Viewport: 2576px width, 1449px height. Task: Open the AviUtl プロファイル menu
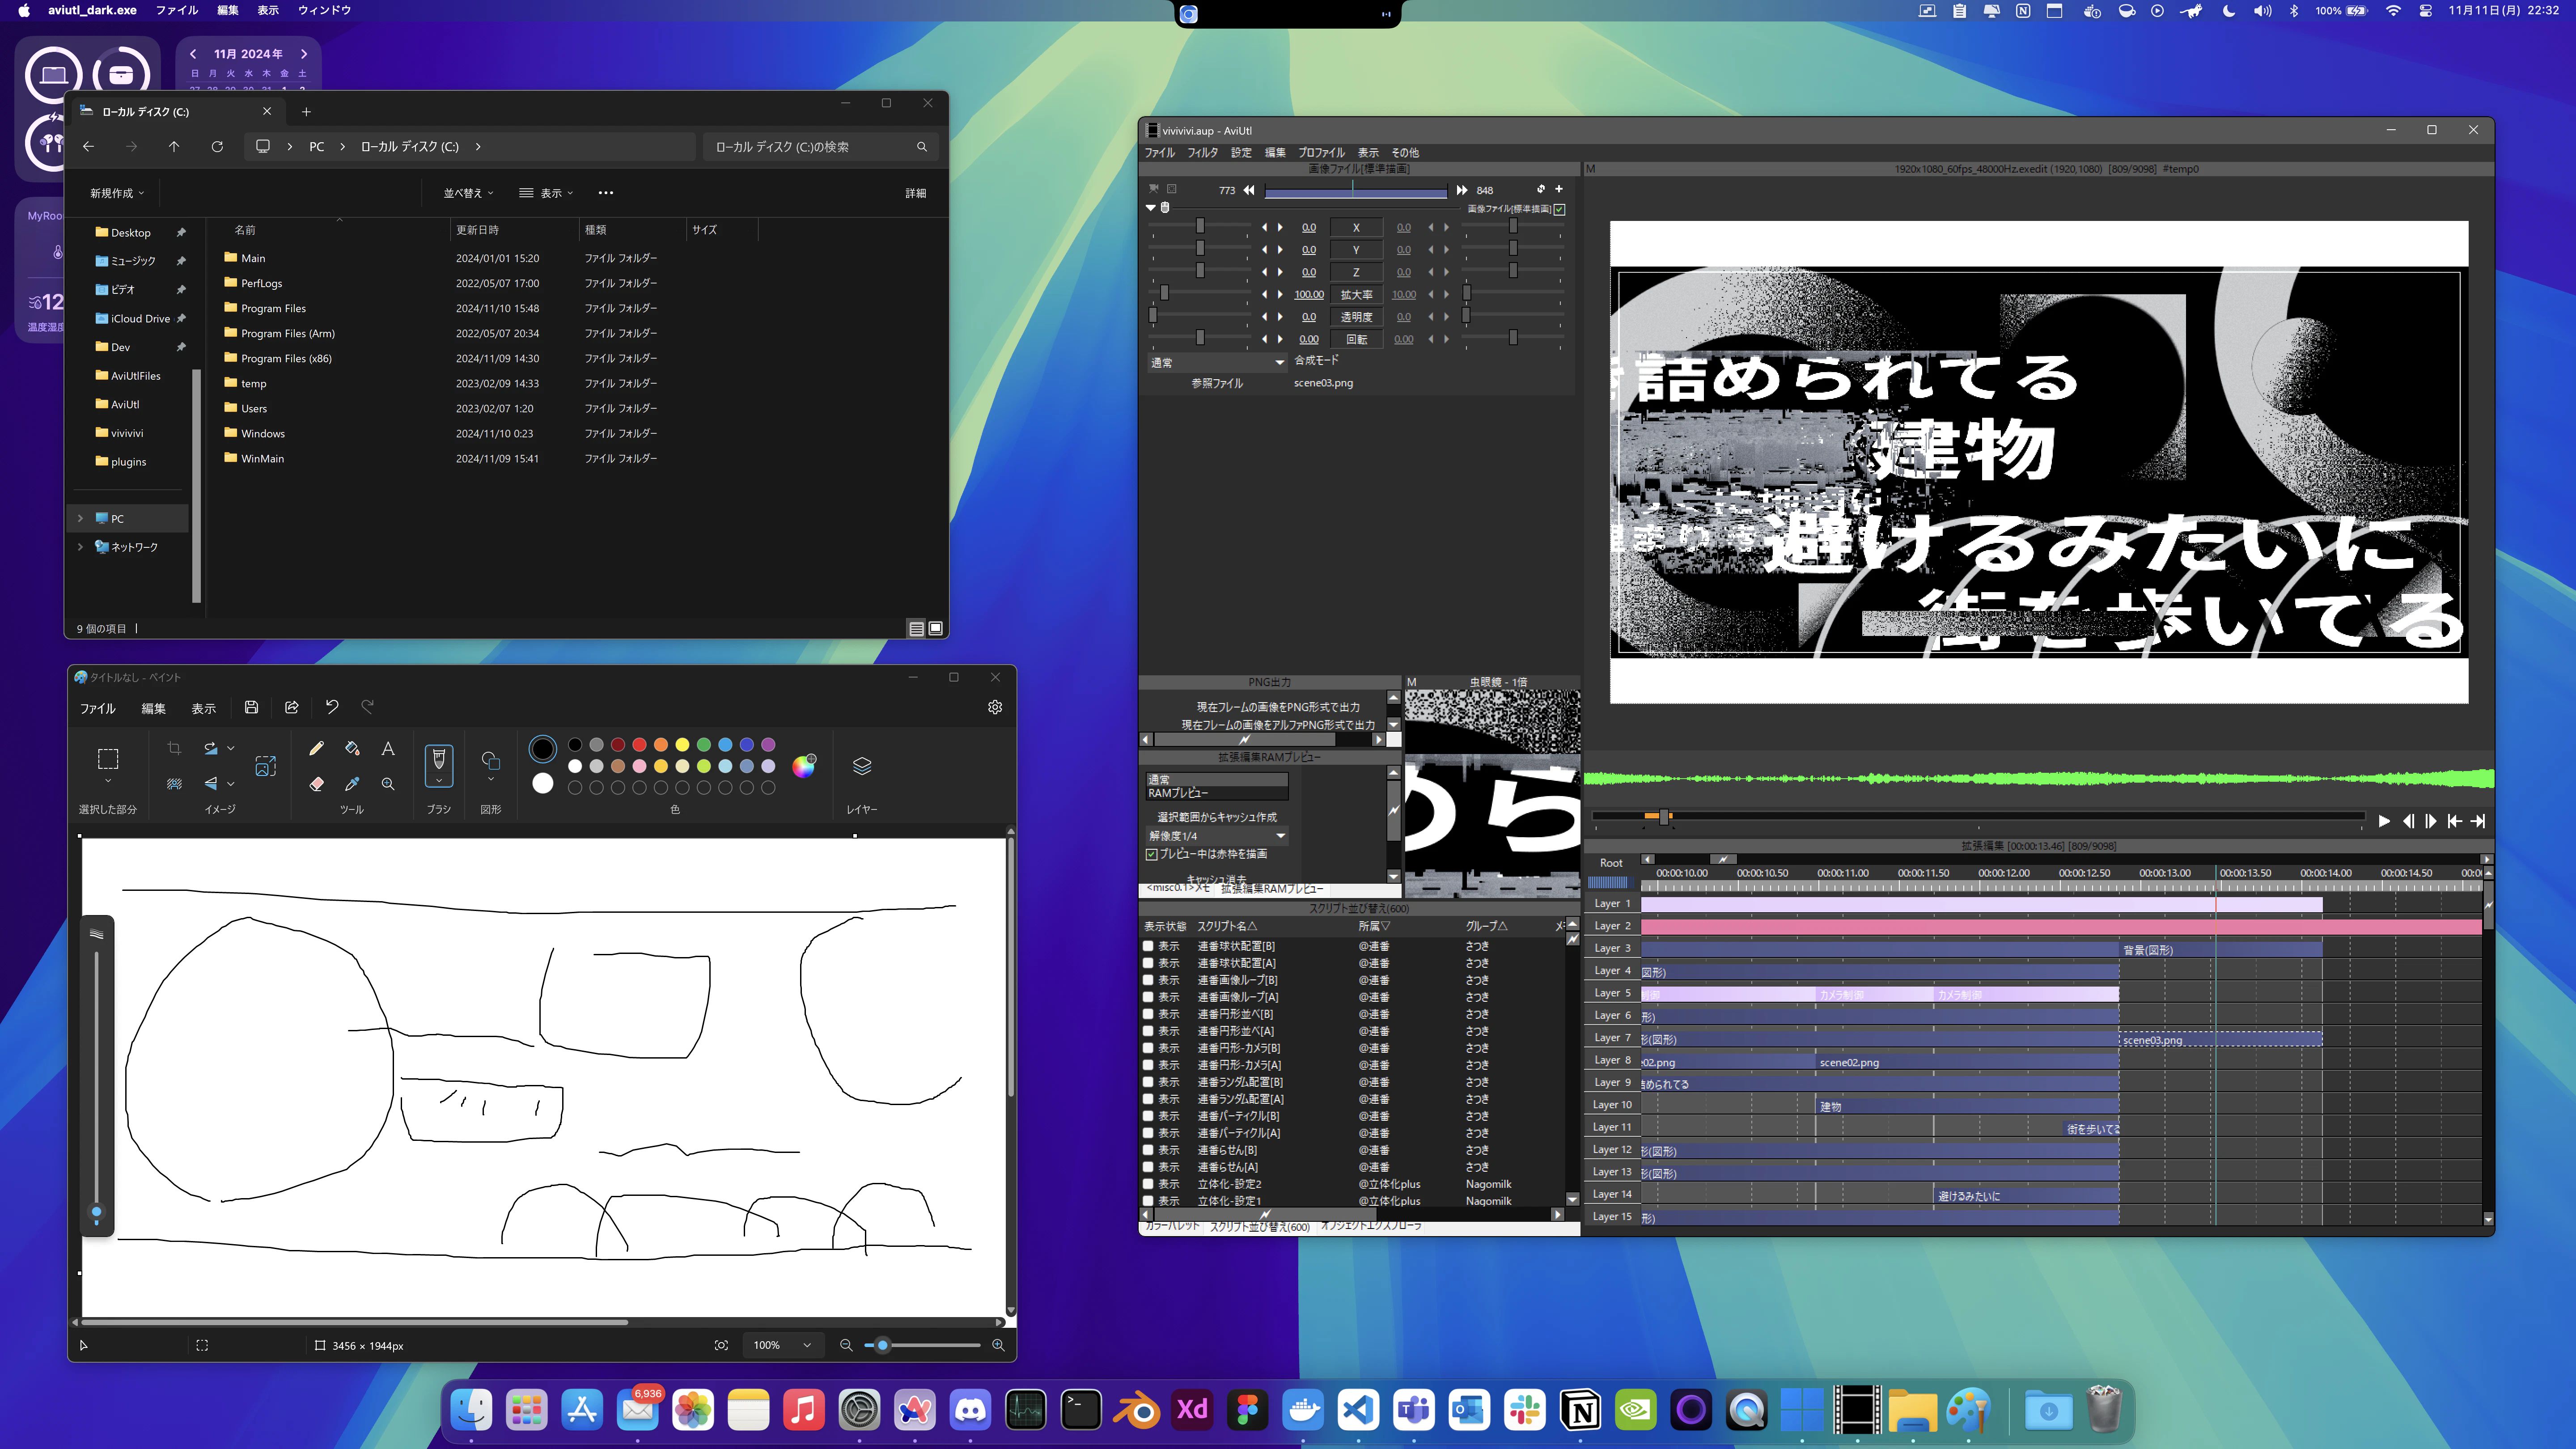[1321, 152]
